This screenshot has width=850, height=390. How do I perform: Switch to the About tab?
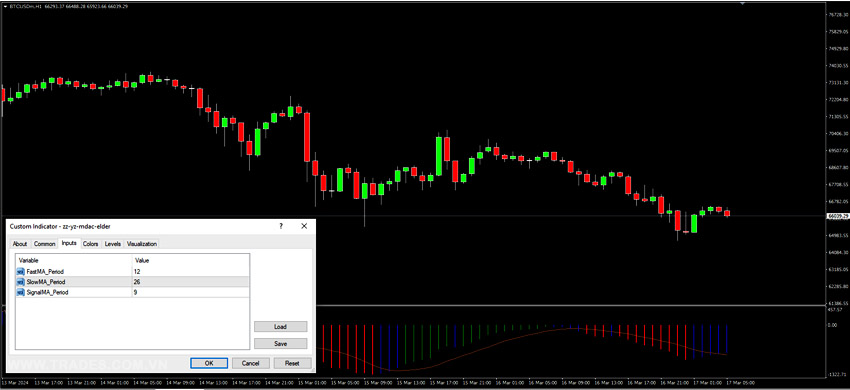coord(20,244)
